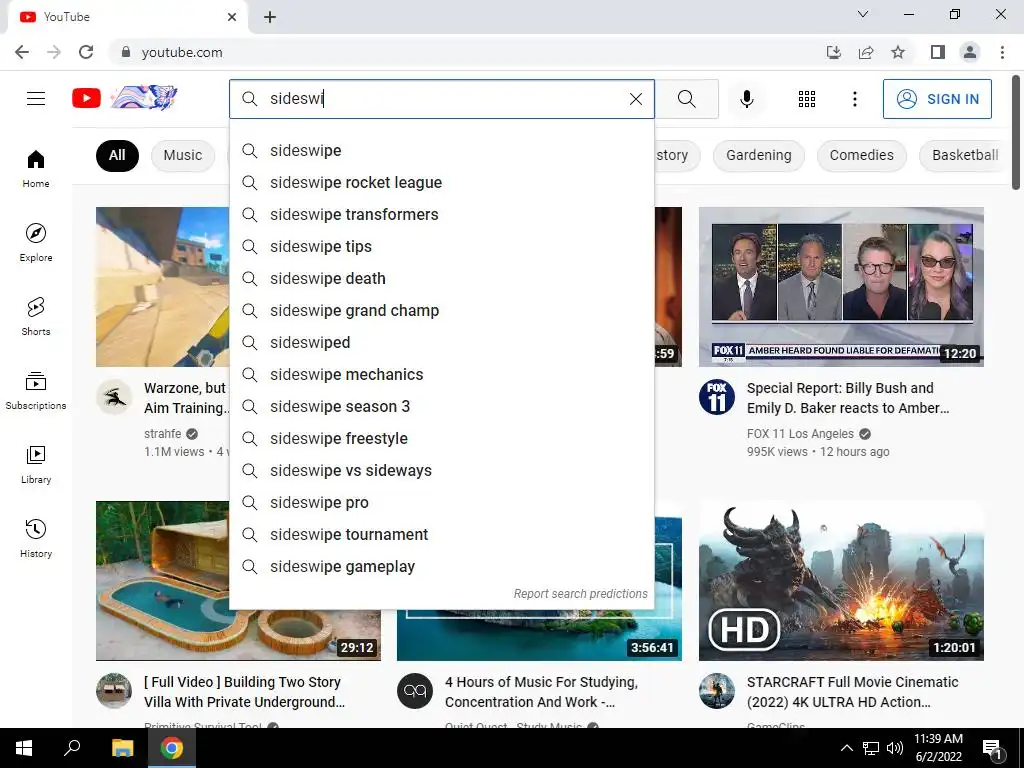Choose 'sideswipe mechanics' suggestion
1024x768 pixels.
[x=441, y=374]
